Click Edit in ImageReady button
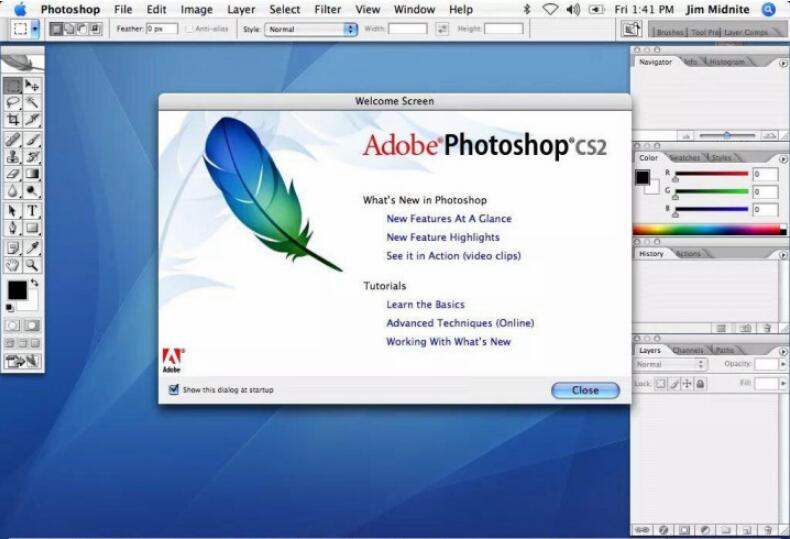This screenshot has width=790, height=539. click(23, 361)
